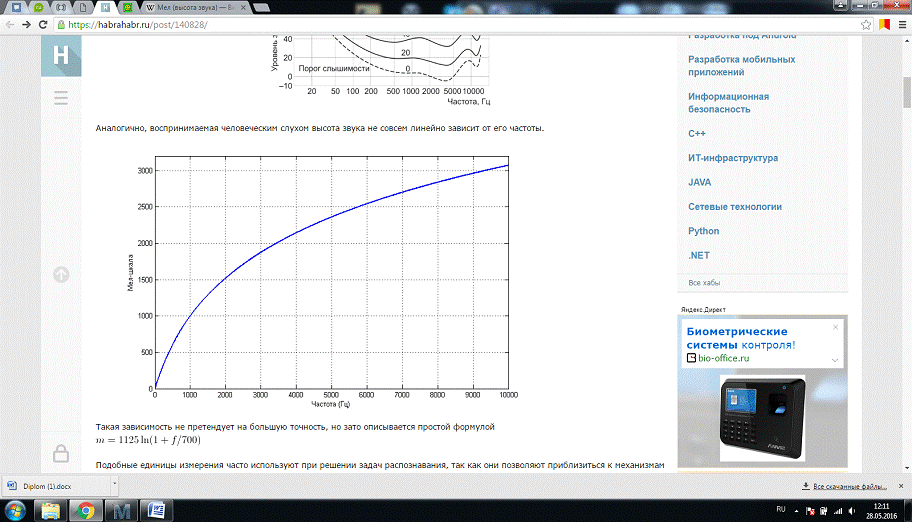This screenshot has height=522, width=912.
Task: Click the Chrome taskbar icon
Action: [x=86, y=511]
